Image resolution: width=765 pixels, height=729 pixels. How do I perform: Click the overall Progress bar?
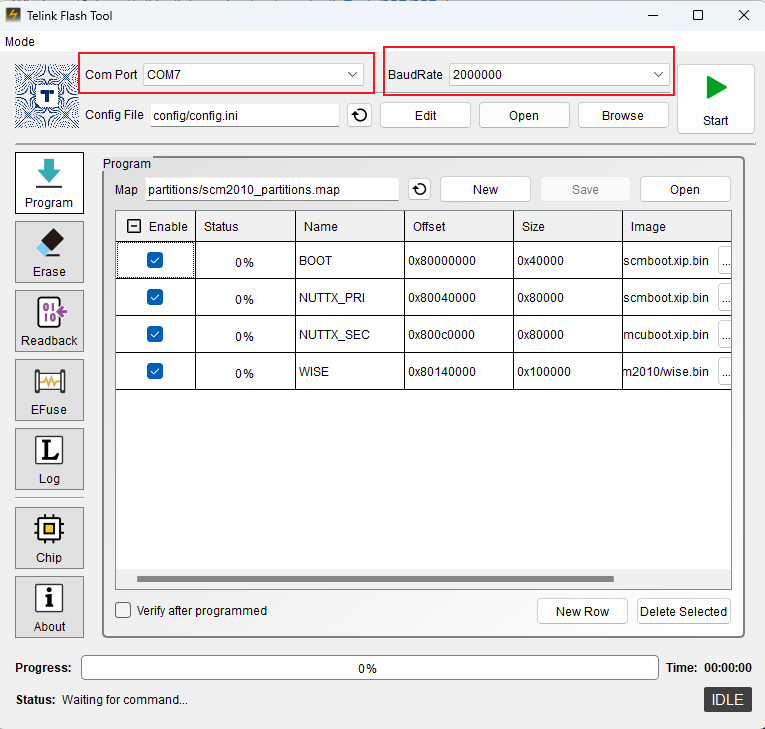pos(370,668)
